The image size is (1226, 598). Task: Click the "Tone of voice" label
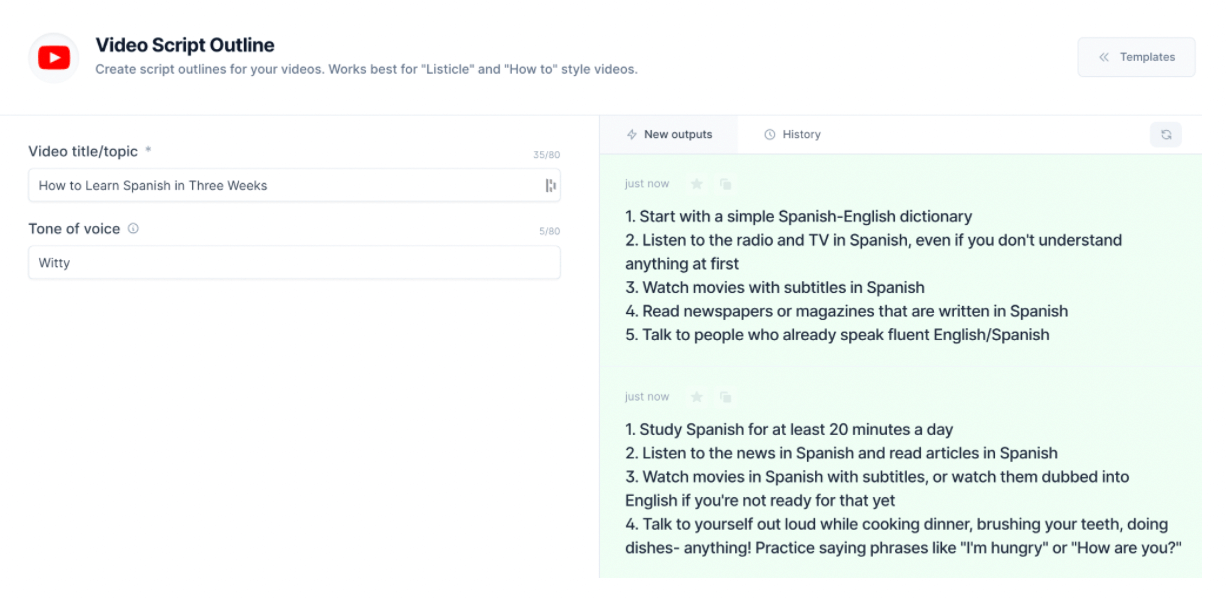click(74, 229)
